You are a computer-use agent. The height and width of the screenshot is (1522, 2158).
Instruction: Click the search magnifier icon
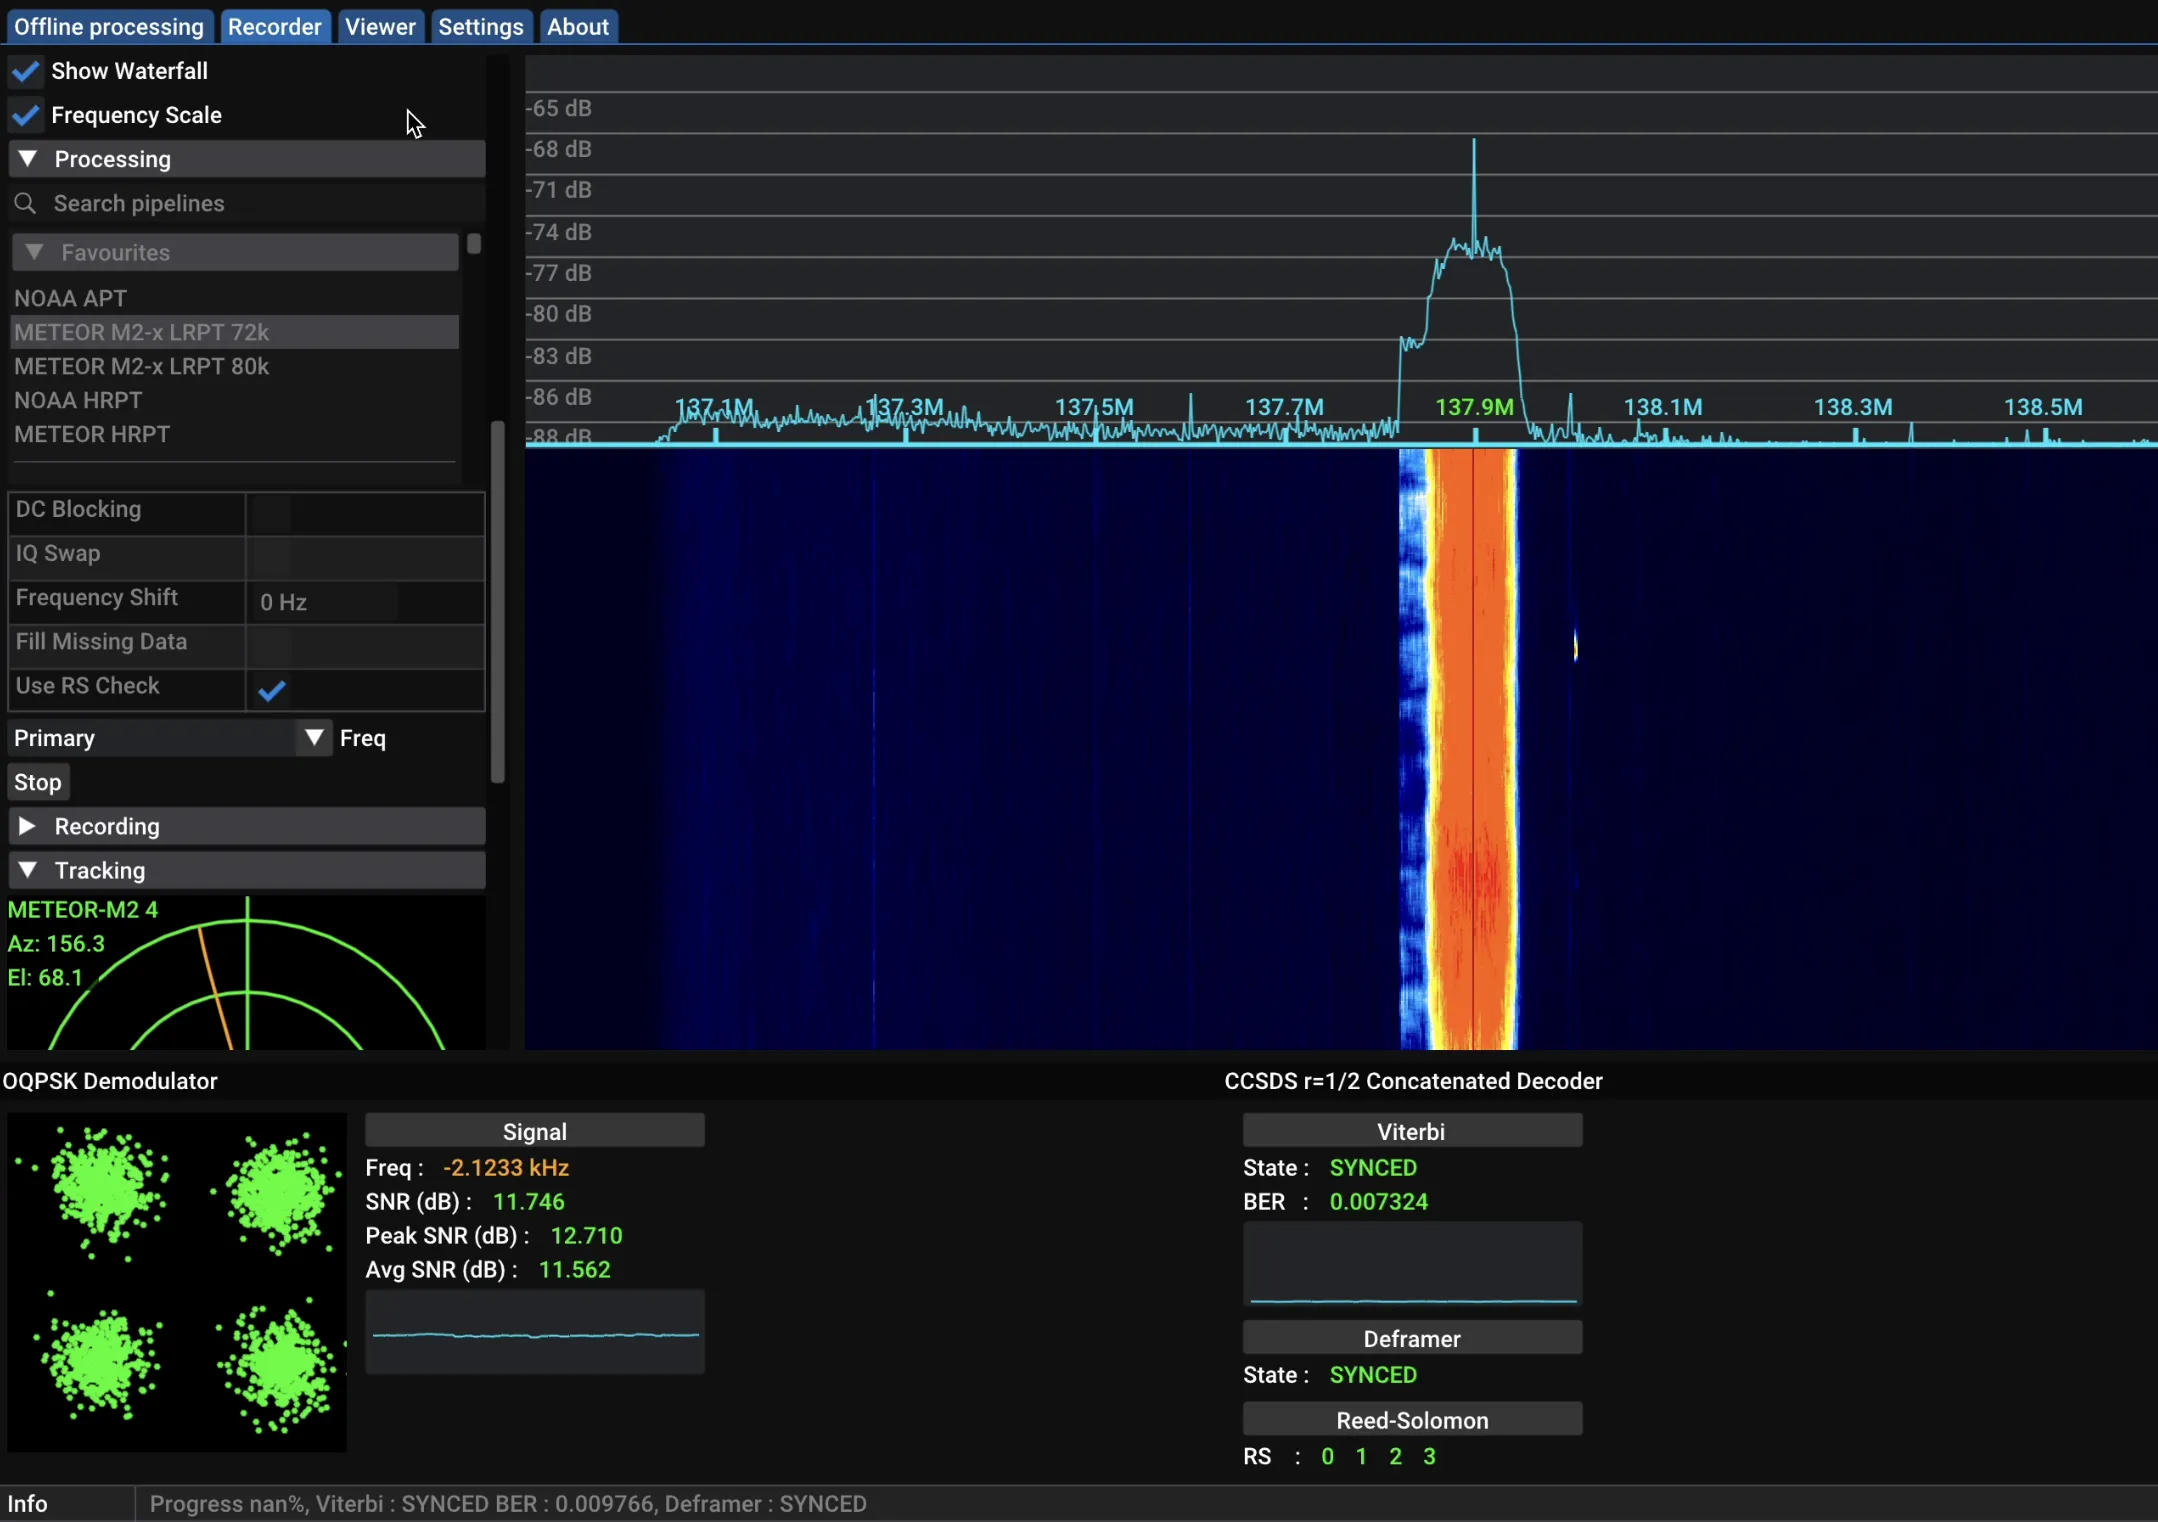coord(26,203)
